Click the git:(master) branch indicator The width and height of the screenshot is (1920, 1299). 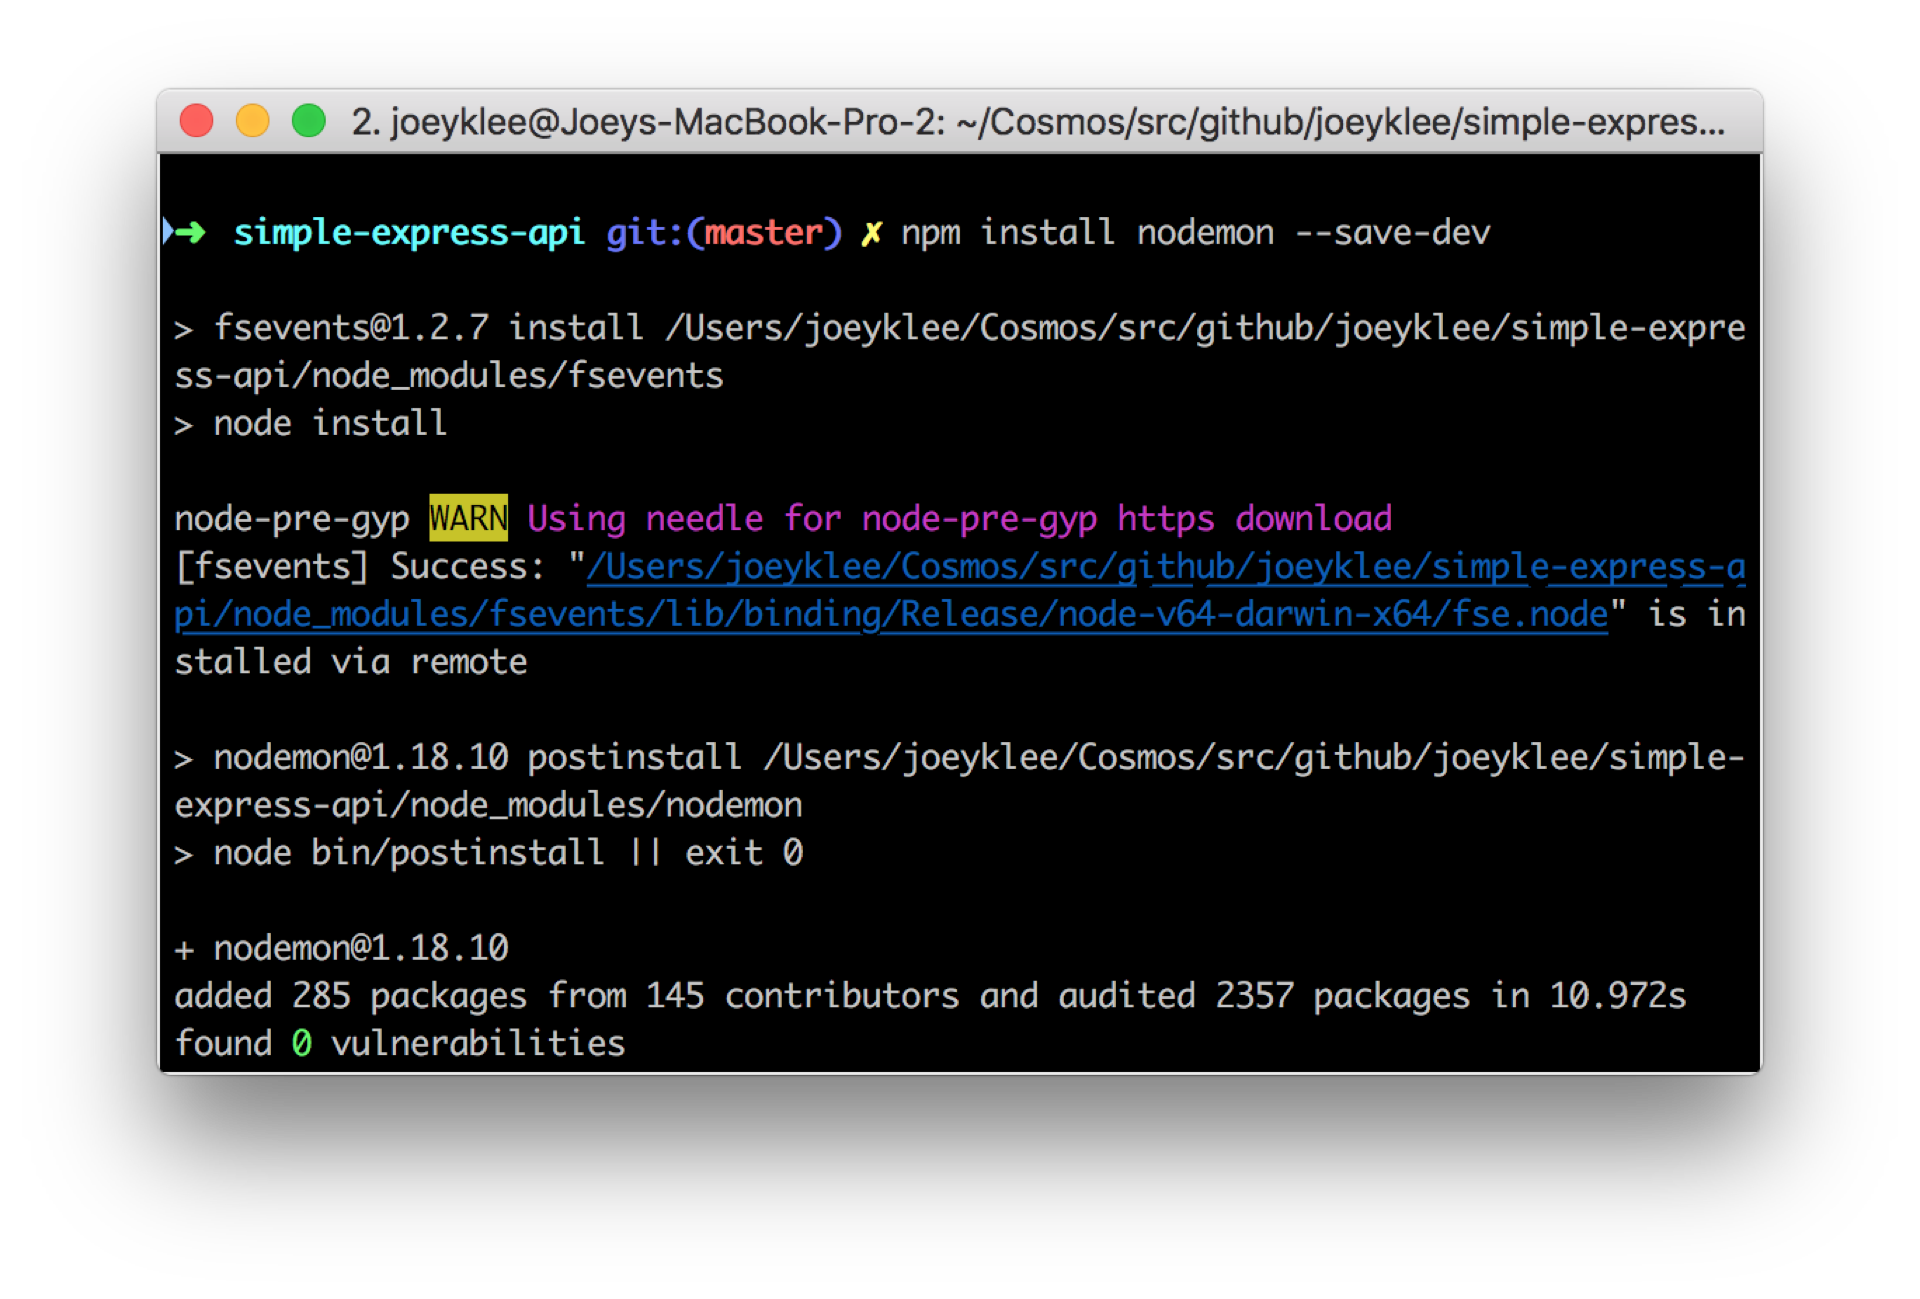point(723,232)
